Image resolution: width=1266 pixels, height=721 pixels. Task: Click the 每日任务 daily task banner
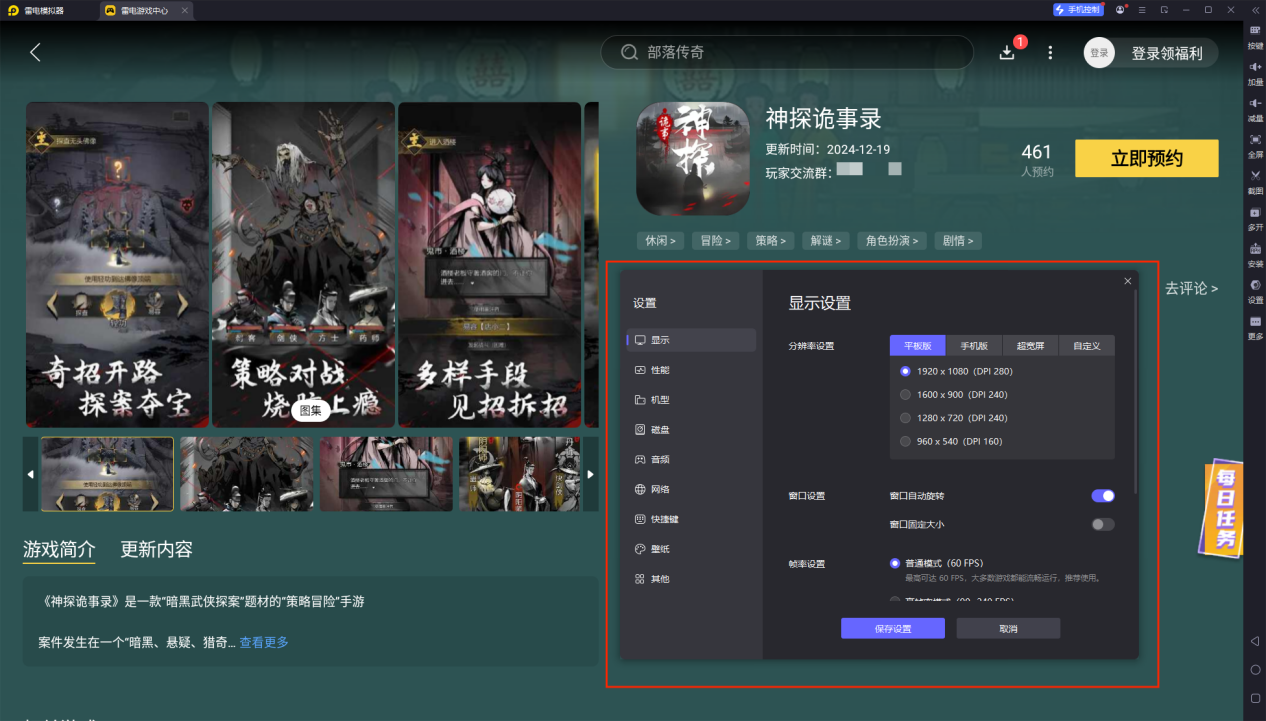tap(1223, 508)
